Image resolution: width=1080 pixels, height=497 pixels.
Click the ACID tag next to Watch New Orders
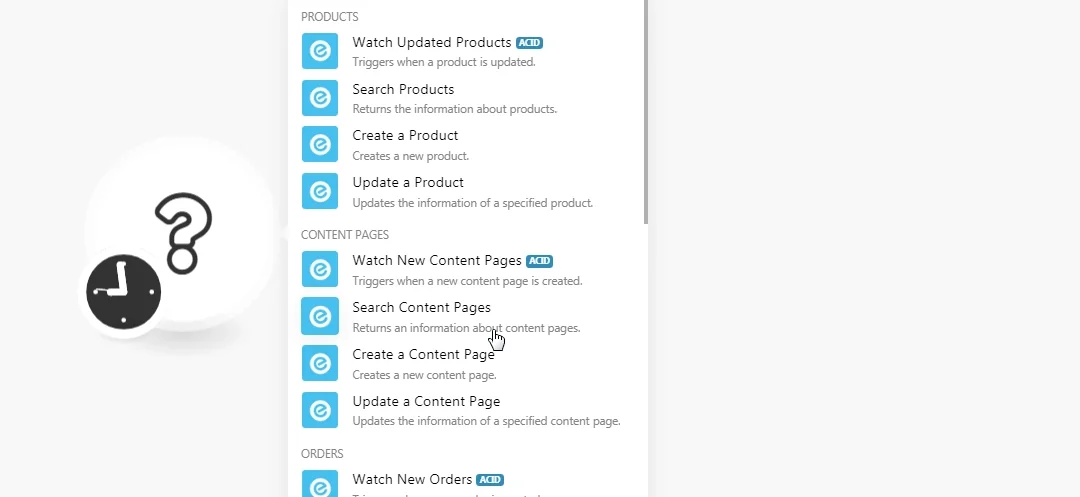pyautogui.click(x=490, y=480)
